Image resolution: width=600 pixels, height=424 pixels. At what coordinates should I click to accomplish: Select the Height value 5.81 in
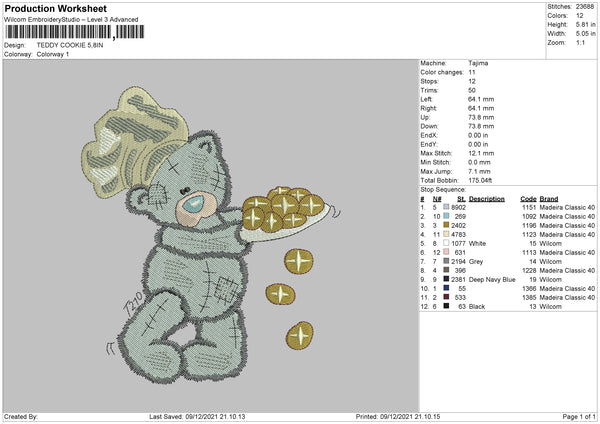tap(585, 24)
